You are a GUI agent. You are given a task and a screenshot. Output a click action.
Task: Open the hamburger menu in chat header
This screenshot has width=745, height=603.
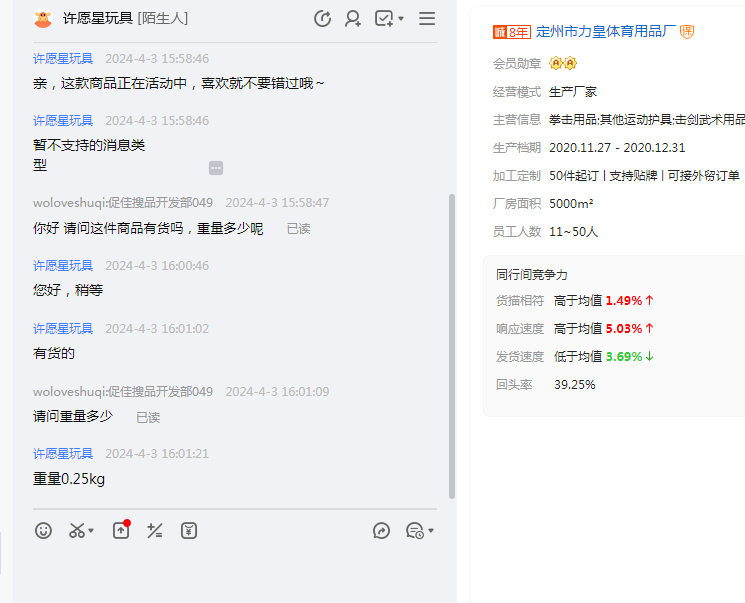[x=427, y=18]
